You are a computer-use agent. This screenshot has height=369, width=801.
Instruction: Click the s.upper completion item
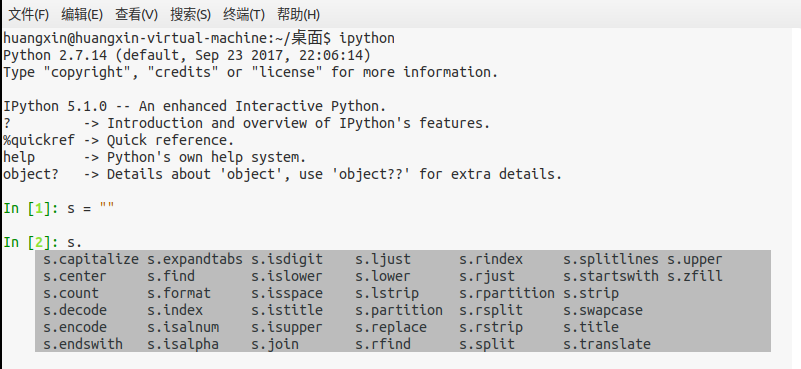pyautogui.click(x=695, y=260)
